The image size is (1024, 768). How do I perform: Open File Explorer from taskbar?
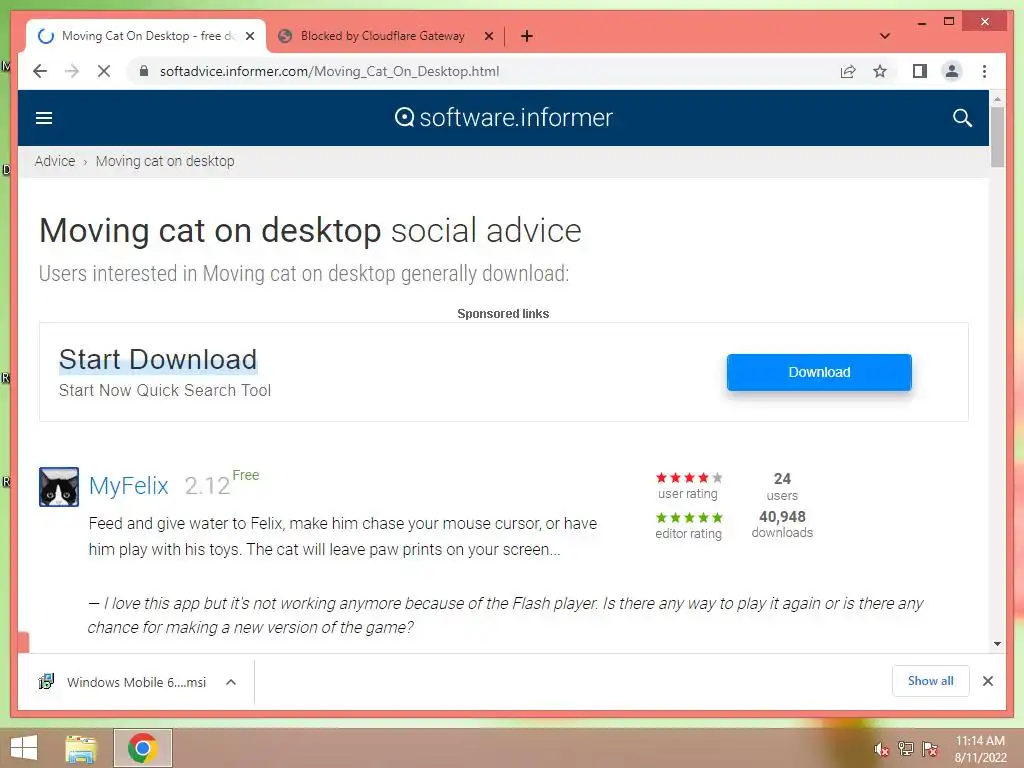click(x=81, y=748)
